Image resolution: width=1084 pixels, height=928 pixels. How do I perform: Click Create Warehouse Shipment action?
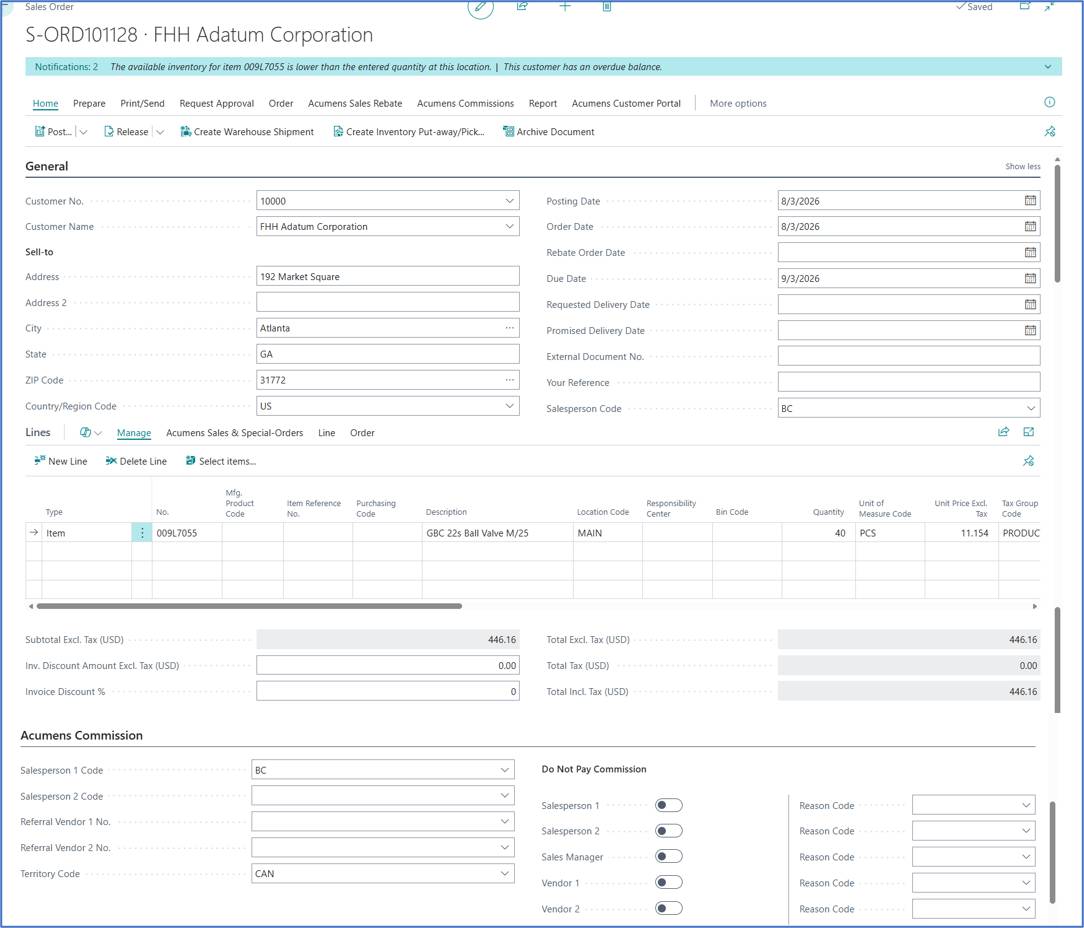point(247,131)
